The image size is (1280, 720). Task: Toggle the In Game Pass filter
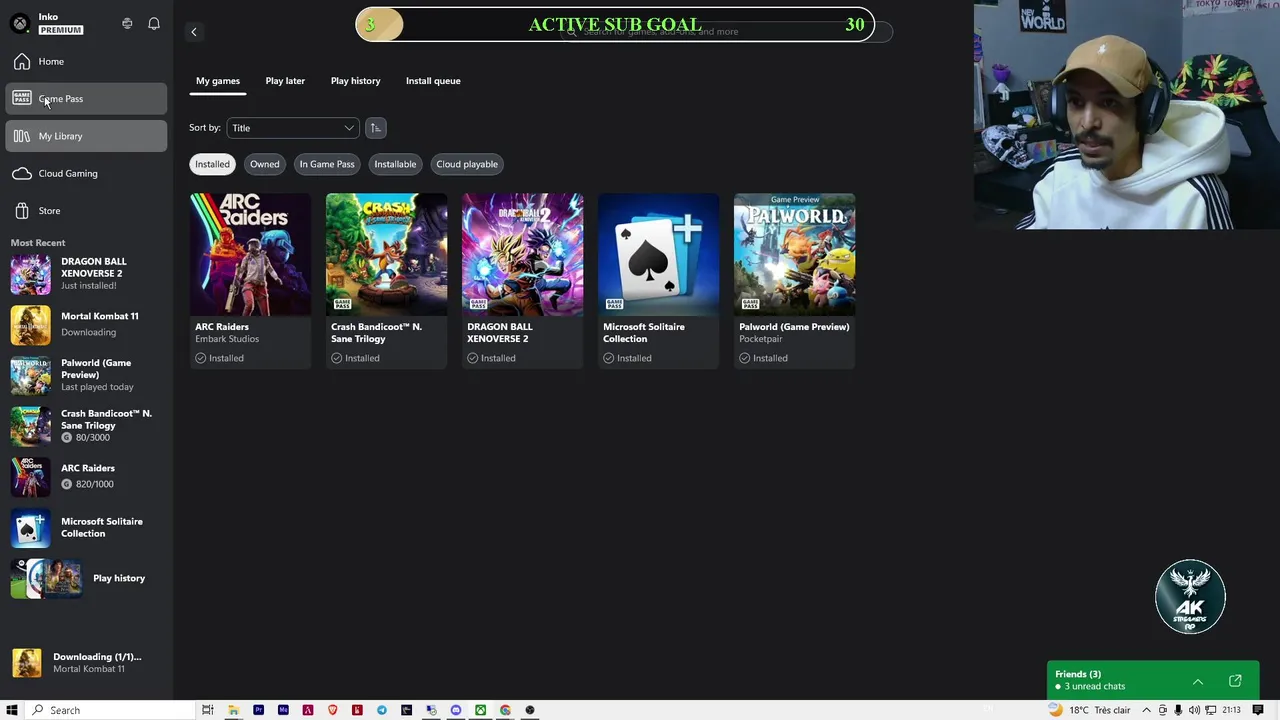coord(327,164)
